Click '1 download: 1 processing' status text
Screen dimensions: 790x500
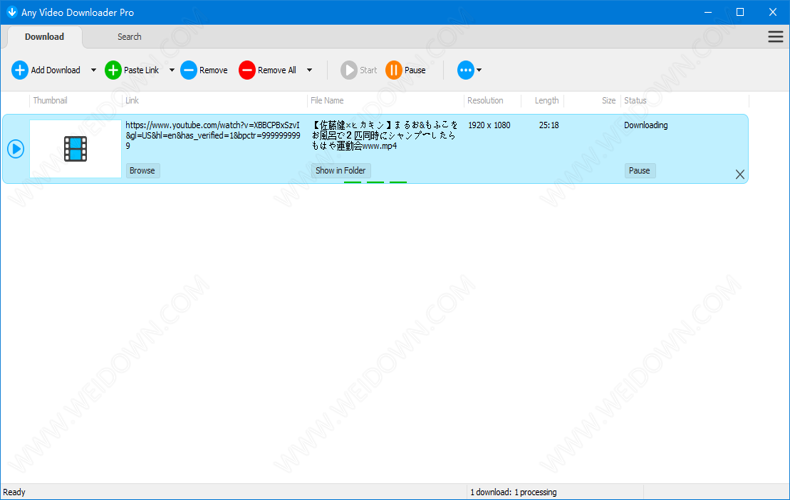click(x=513, y=492)
